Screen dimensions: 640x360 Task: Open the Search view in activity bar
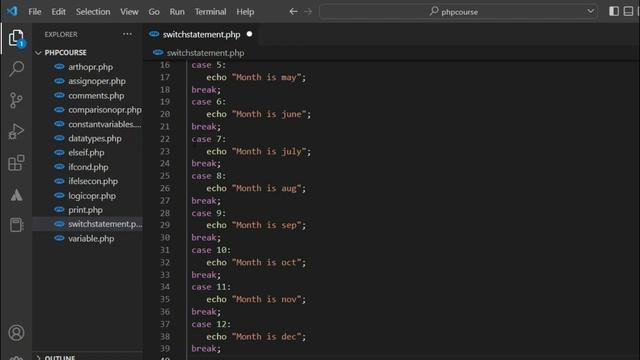pos(16,69)
